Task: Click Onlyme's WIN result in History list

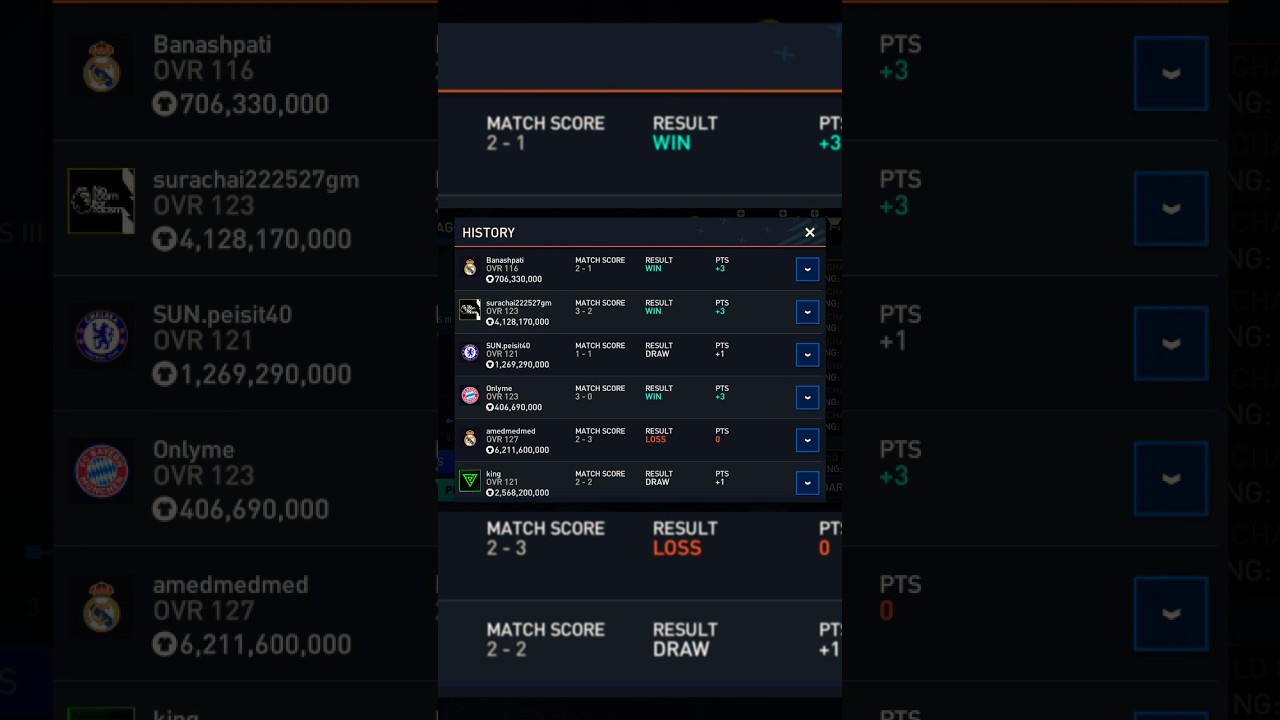Action: tap(653, 397)
